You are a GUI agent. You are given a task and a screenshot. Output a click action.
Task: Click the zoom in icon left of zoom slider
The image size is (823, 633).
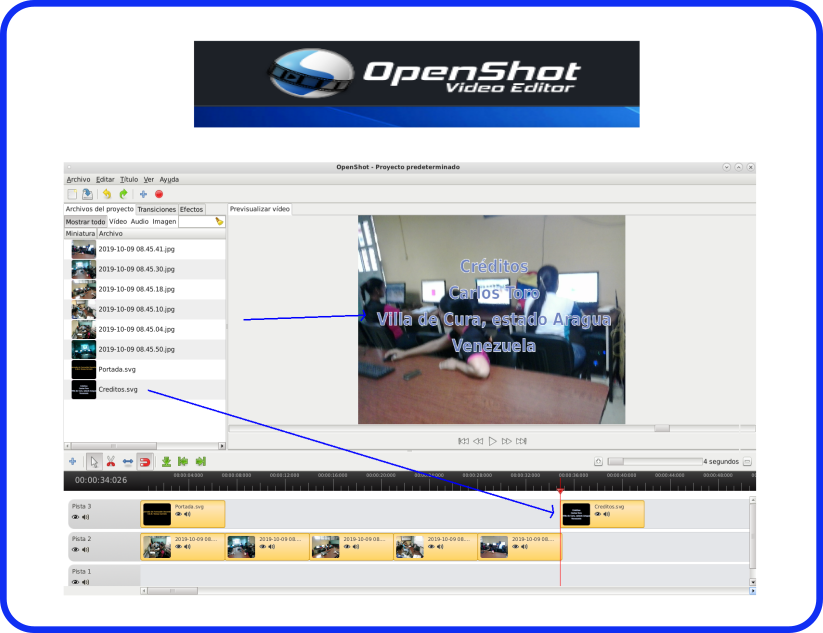pyautogui.click(x=598, y=461)
